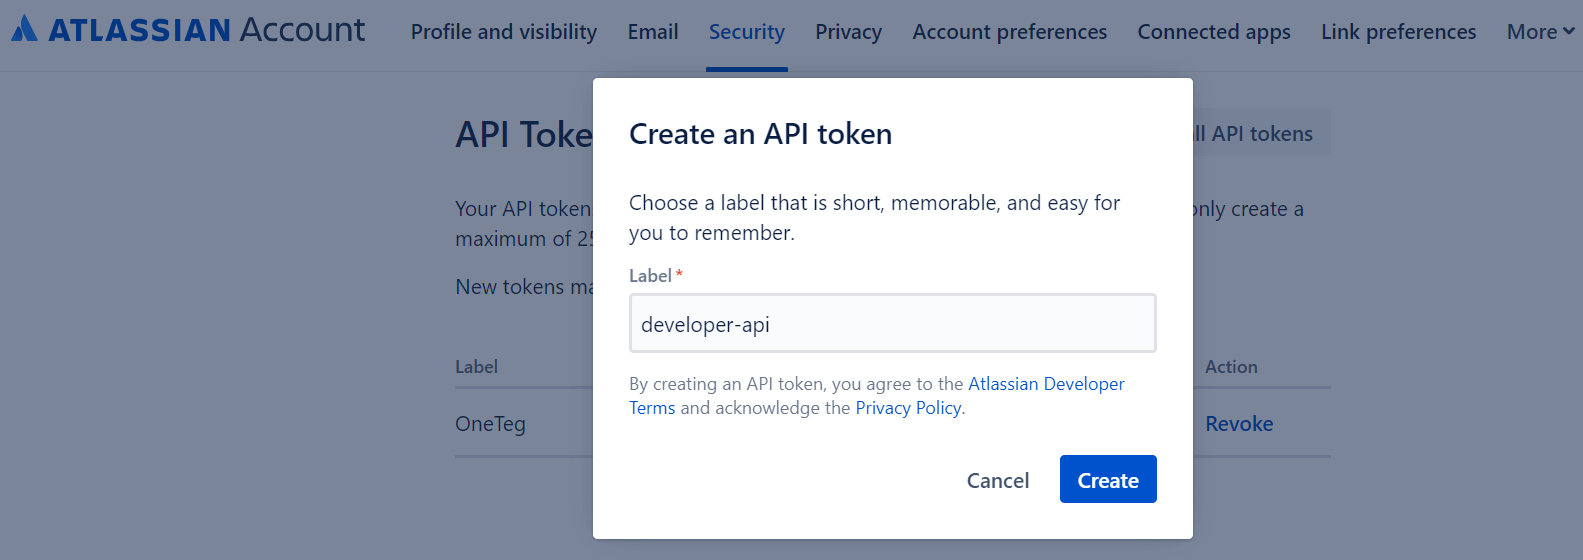The width and height of the screenshot is (1583, 560).
Task: Switch to the Email tab
Action: click(x=653, y=32)
